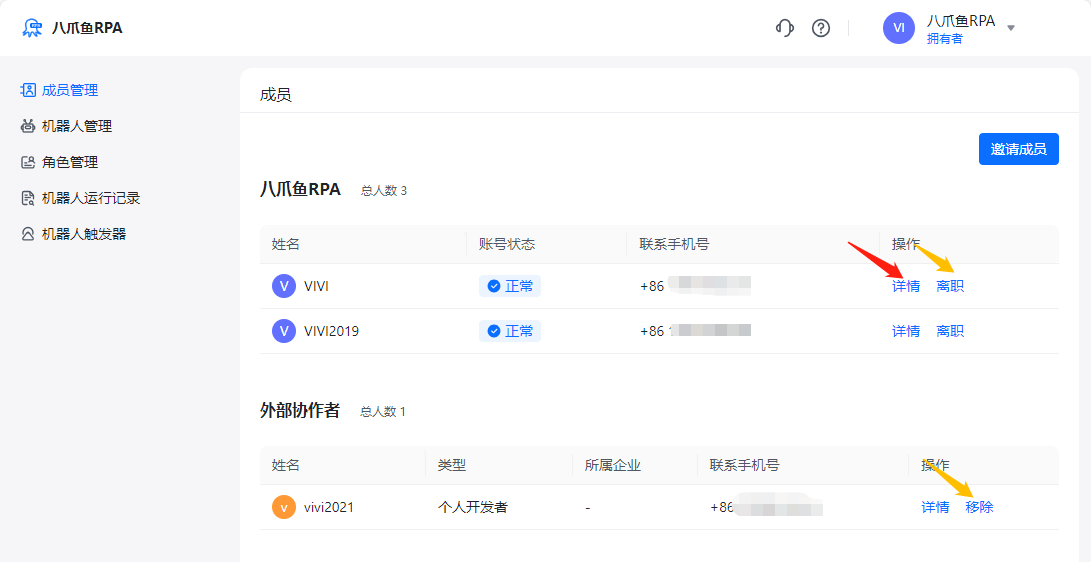This screenshot has width=1091, height=562.
Task: Click the 所属企业 column header
Action: [x=612, y=465]
